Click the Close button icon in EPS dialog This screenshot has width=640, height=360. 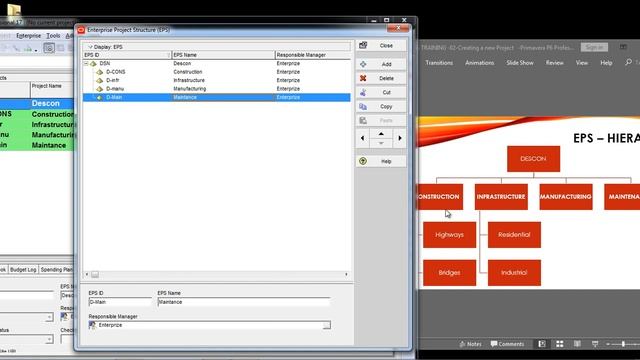click(x=363, y=45)
